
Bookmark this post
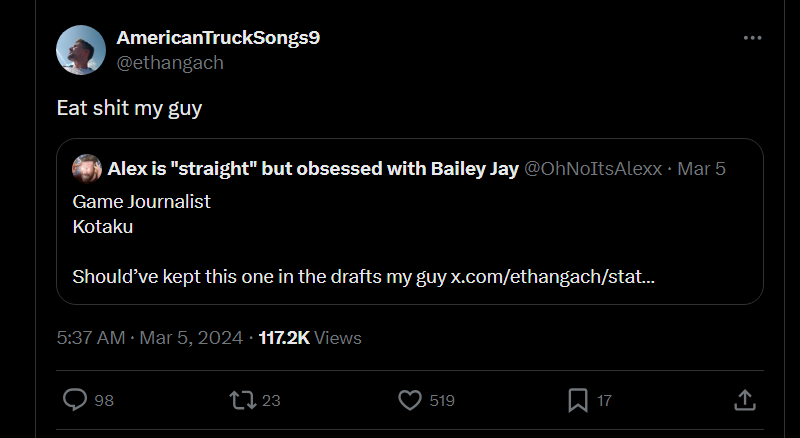click(577, 400)
